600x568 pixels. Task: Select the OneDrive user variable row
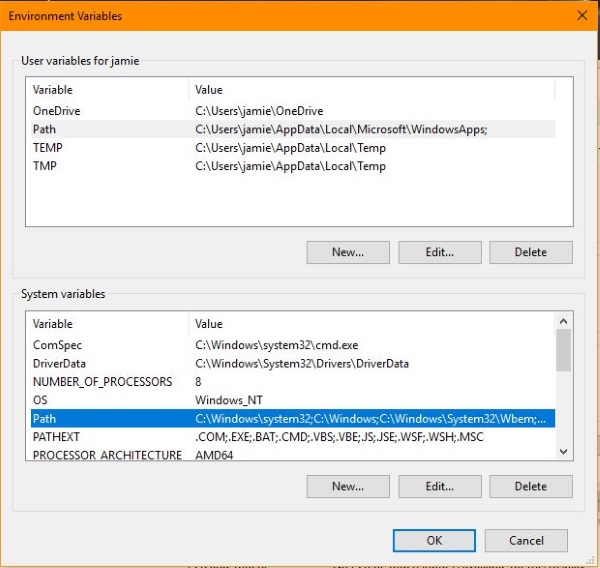[293, 111]
